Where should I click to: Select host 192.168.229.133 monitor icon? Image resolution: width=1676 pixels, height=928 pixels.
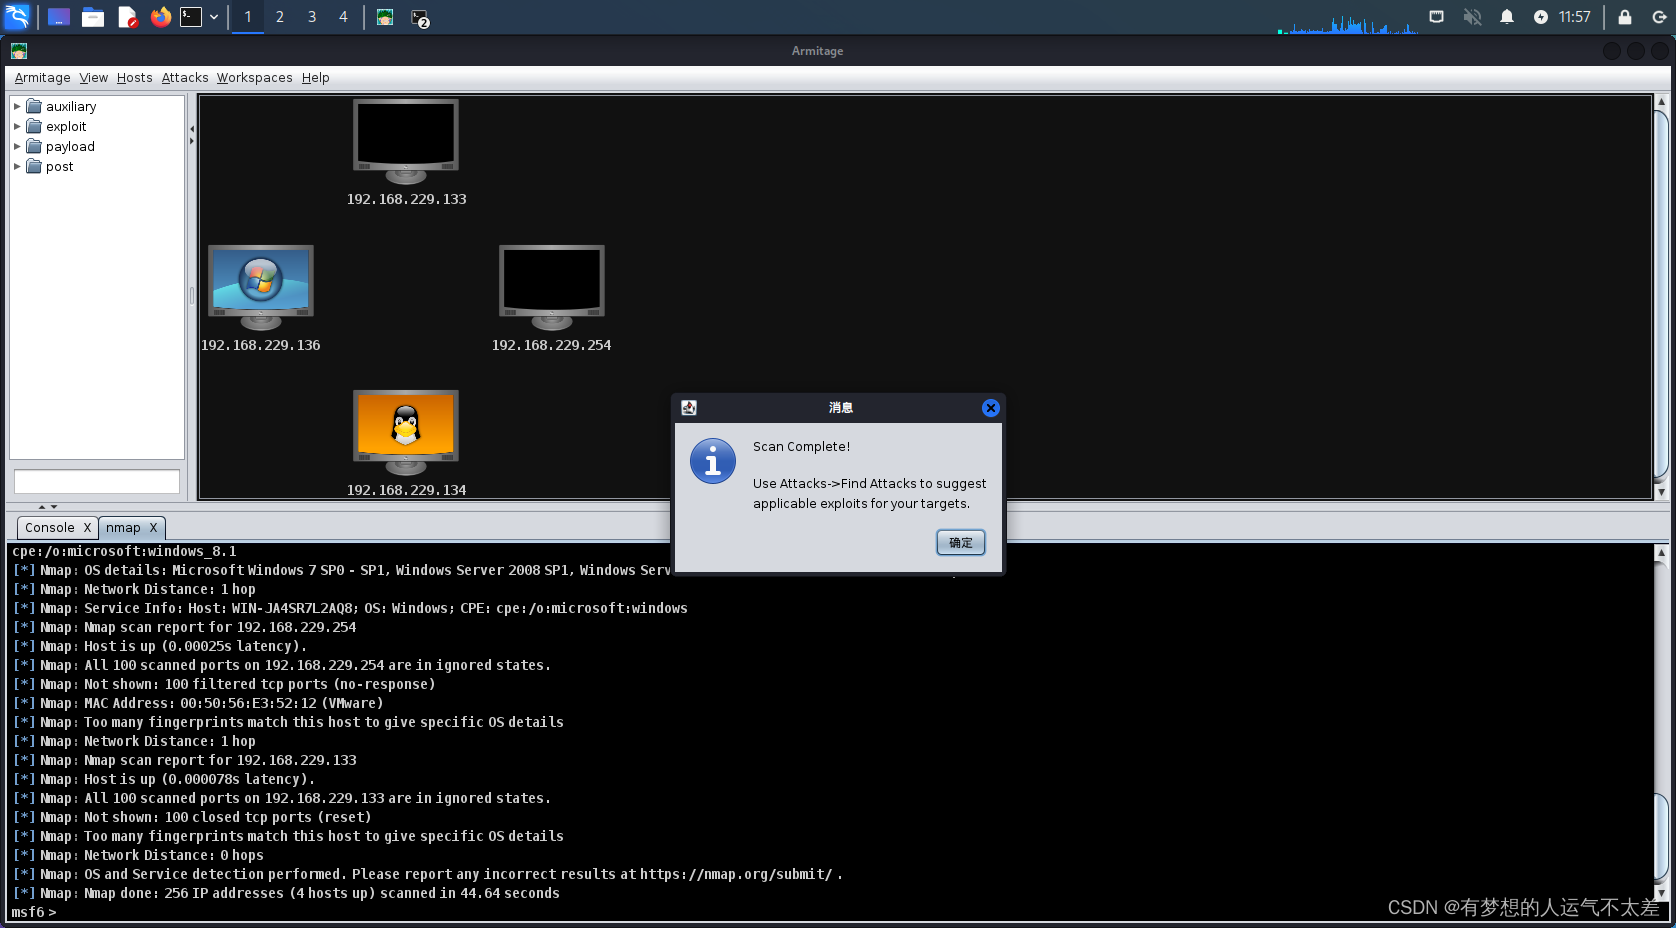coord(406,141)
